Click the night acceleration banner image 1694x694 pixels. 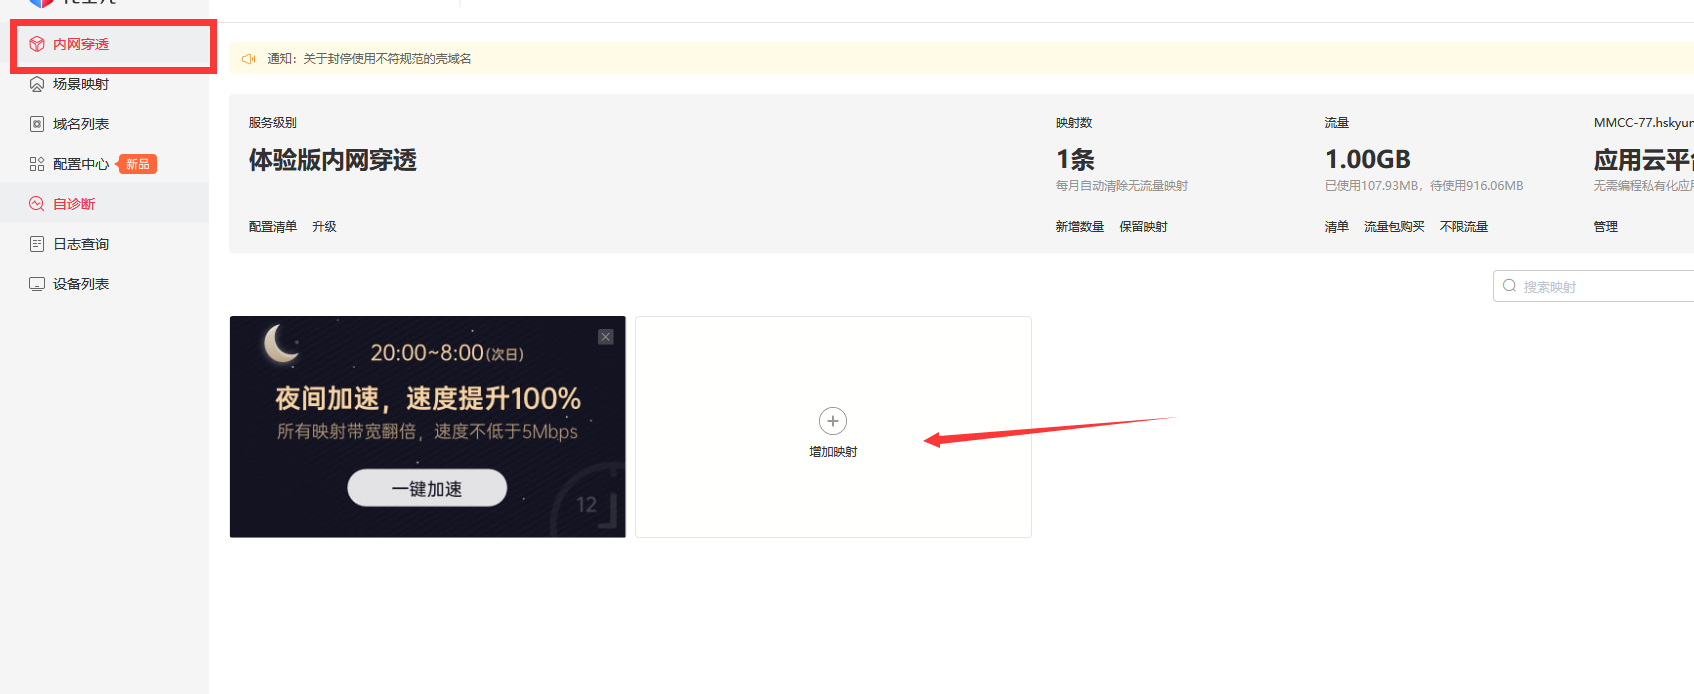(428, 427)
